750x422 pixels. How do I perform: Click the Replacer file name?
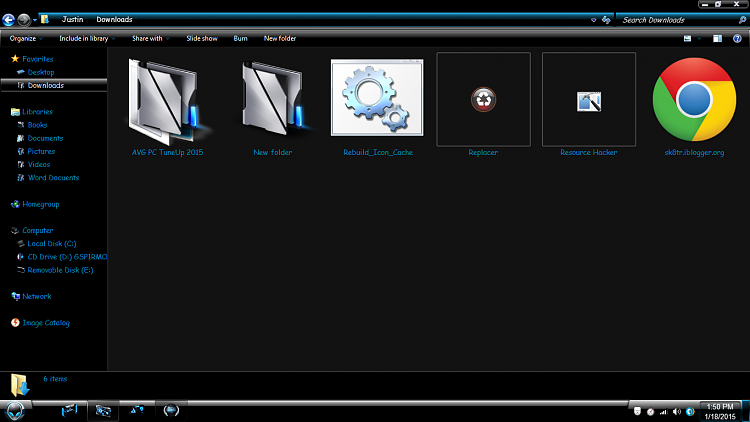pyautogui.click(x=483, y=152)
